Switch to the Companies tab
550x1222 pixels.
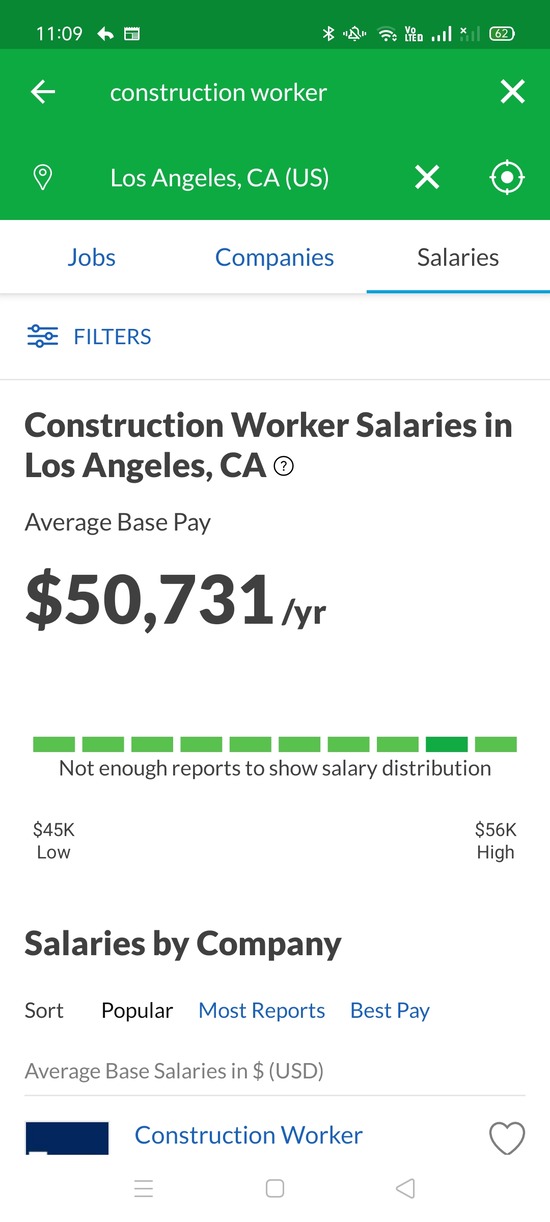point(275,257)
